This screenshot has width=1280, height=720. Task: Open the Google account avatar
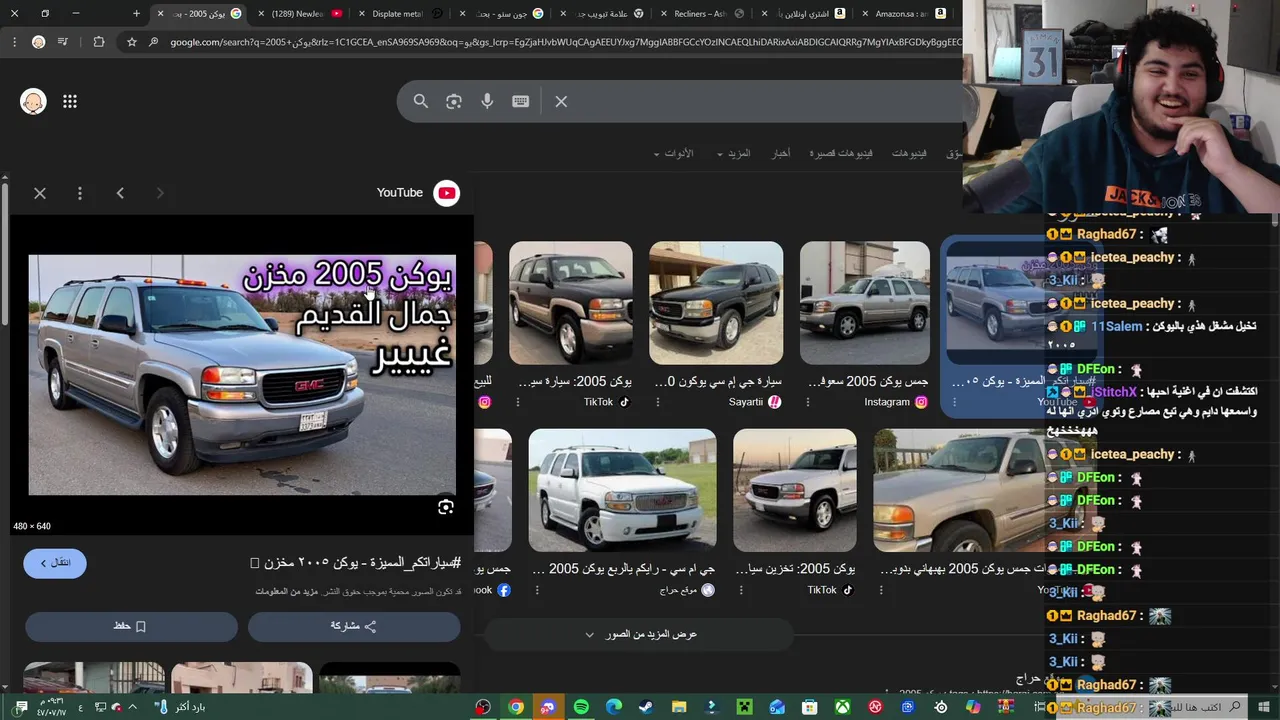33,101
